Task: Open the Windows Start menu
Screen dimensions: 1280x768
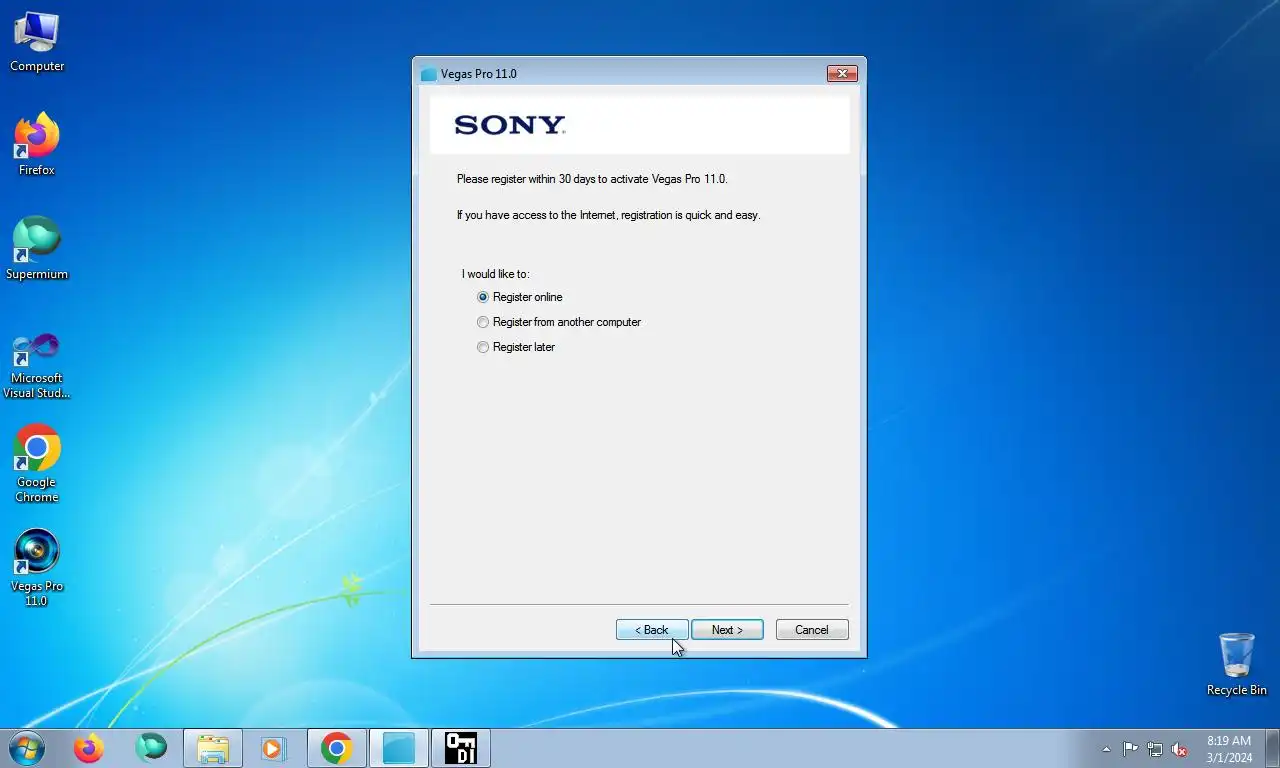Action: point(27,748)
